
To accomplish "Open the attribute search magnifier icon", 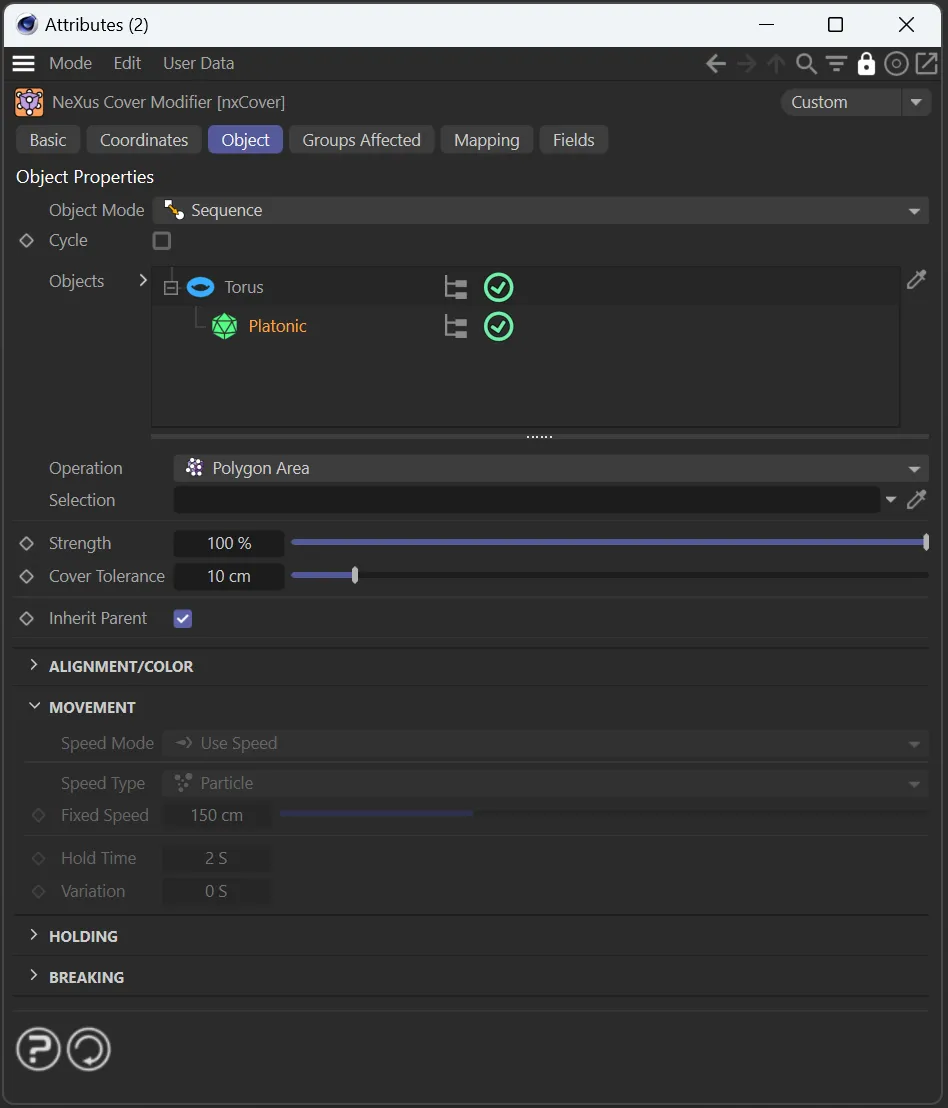I will click(x=806, y=64).
